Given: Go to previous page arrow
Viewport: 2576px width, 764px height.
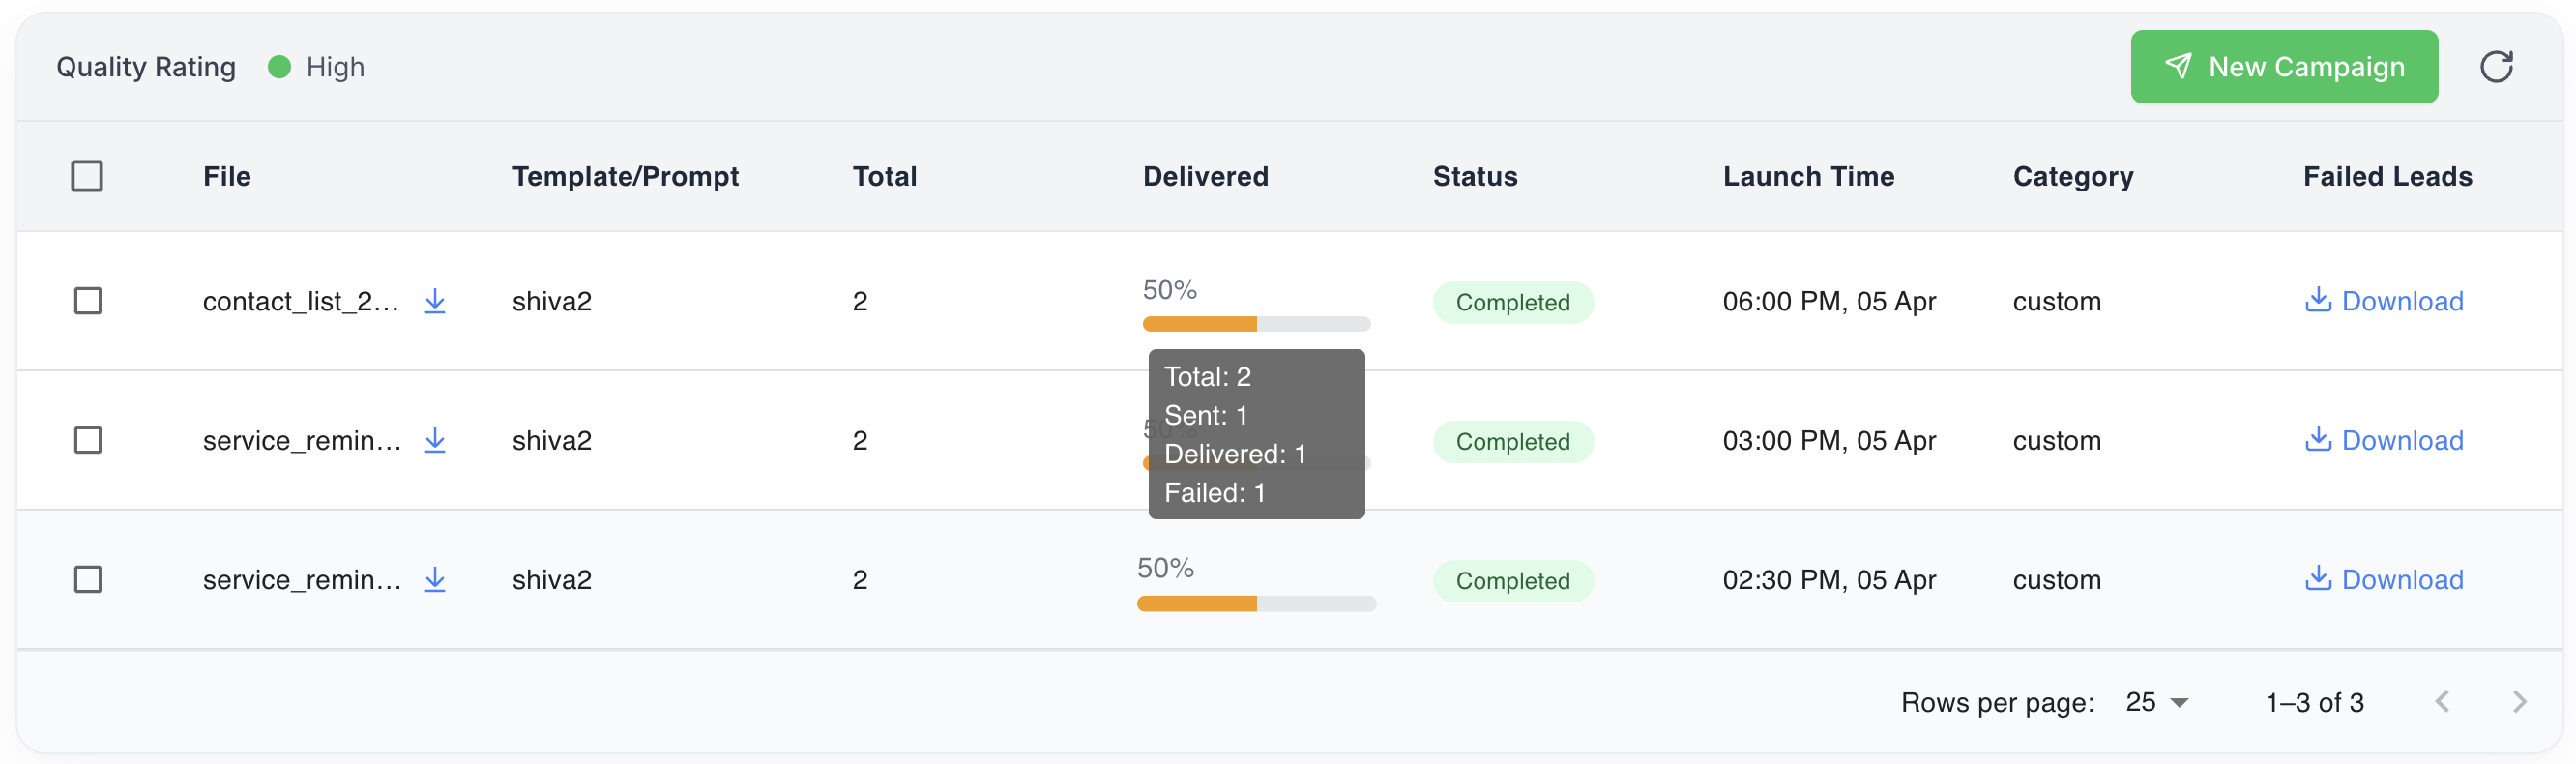Looking at the screenshot, I should [x=2442, y=702].
